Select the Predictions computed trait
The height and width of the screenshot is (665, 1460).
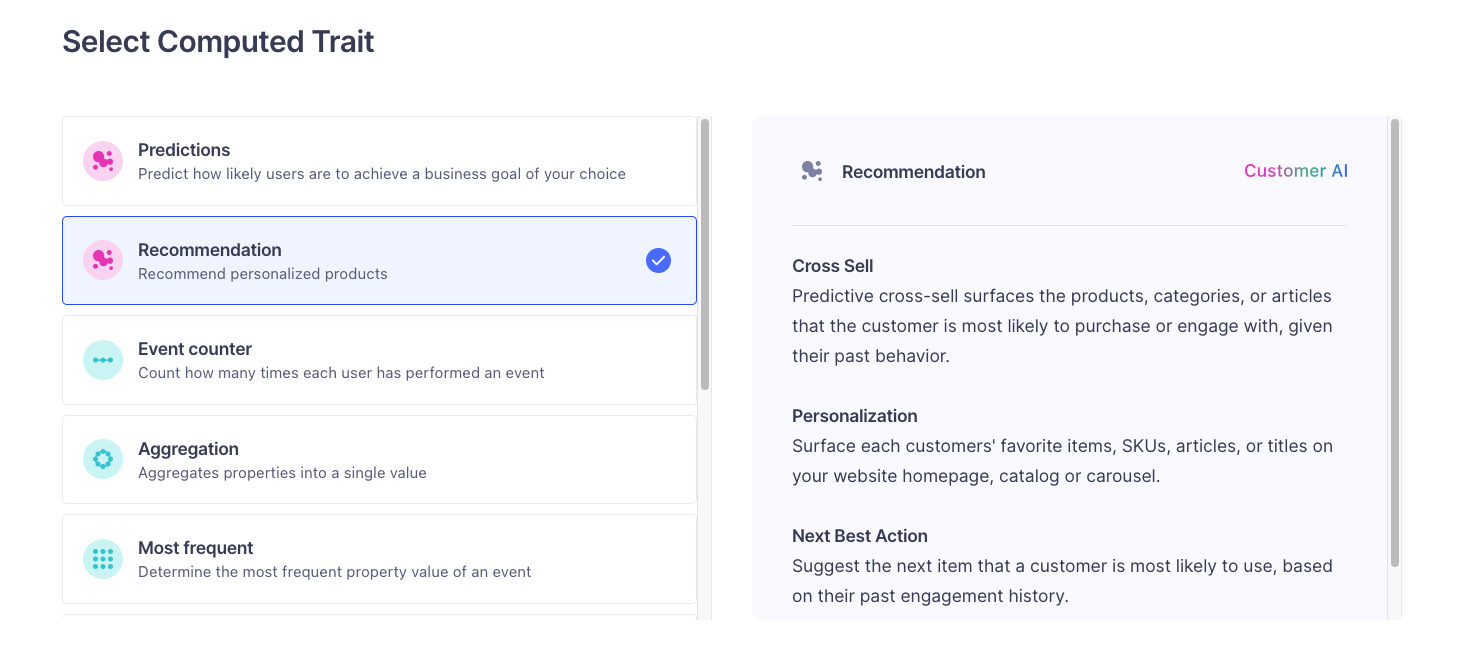380,161
